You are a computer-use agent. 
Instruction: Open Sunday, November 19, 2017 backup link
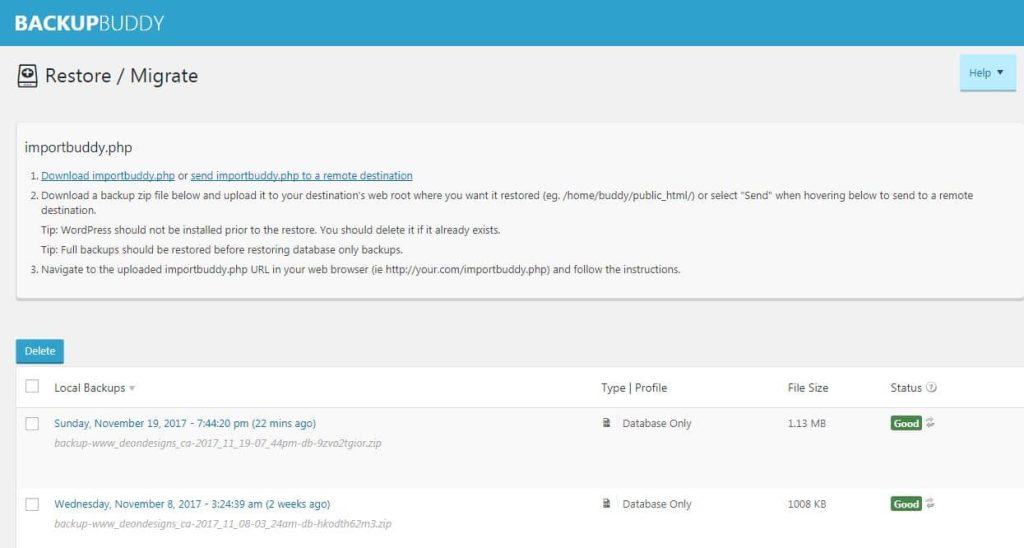185,423
